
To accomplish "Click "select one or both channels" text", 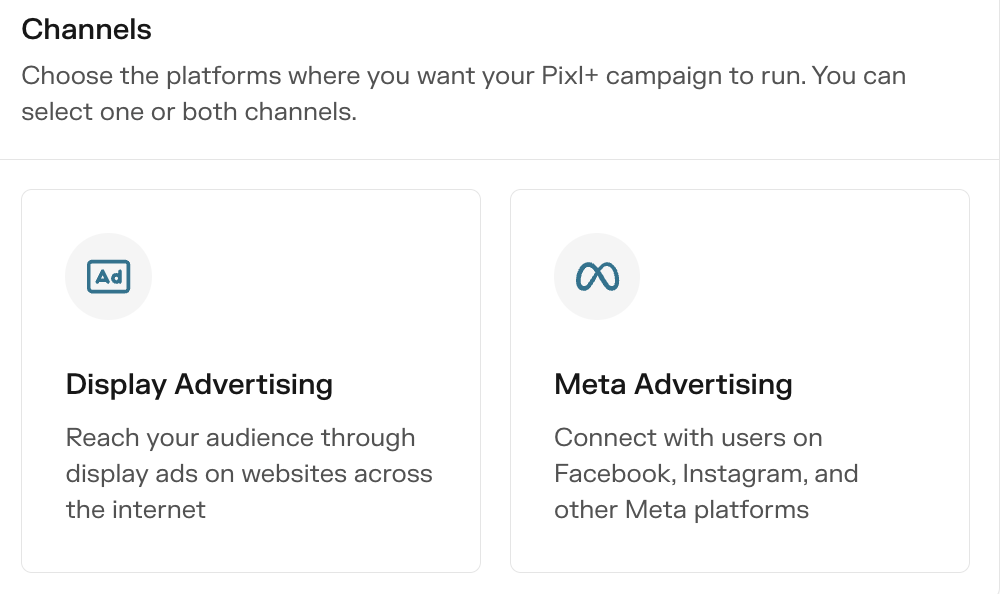I will (188, 113).
